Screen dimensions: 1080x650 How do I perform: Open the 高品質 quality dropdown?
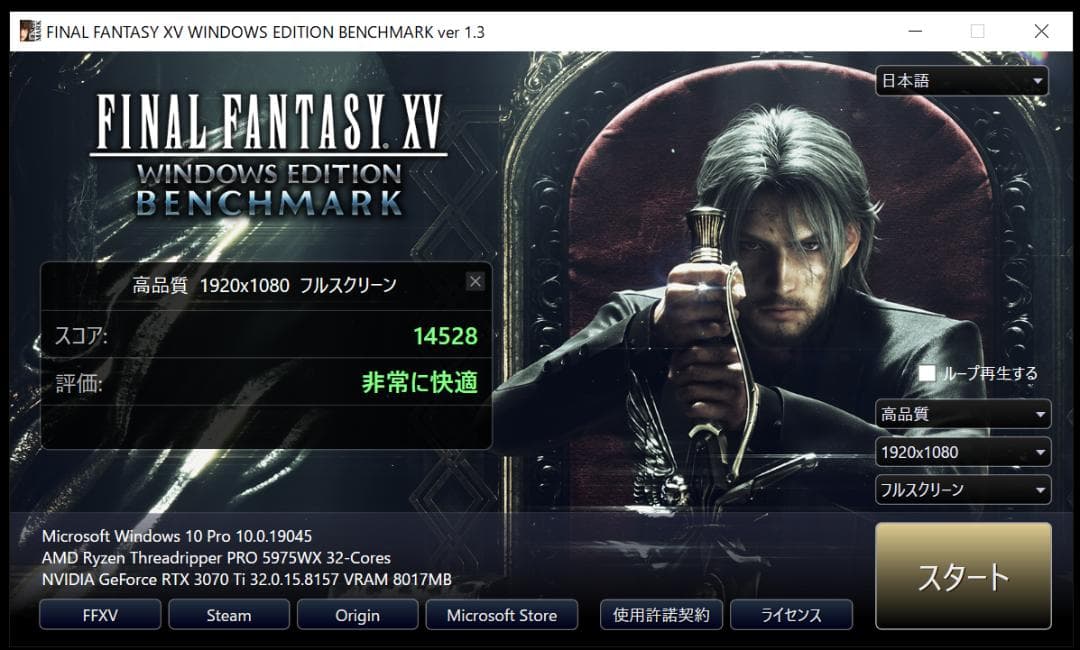[963, 414]
